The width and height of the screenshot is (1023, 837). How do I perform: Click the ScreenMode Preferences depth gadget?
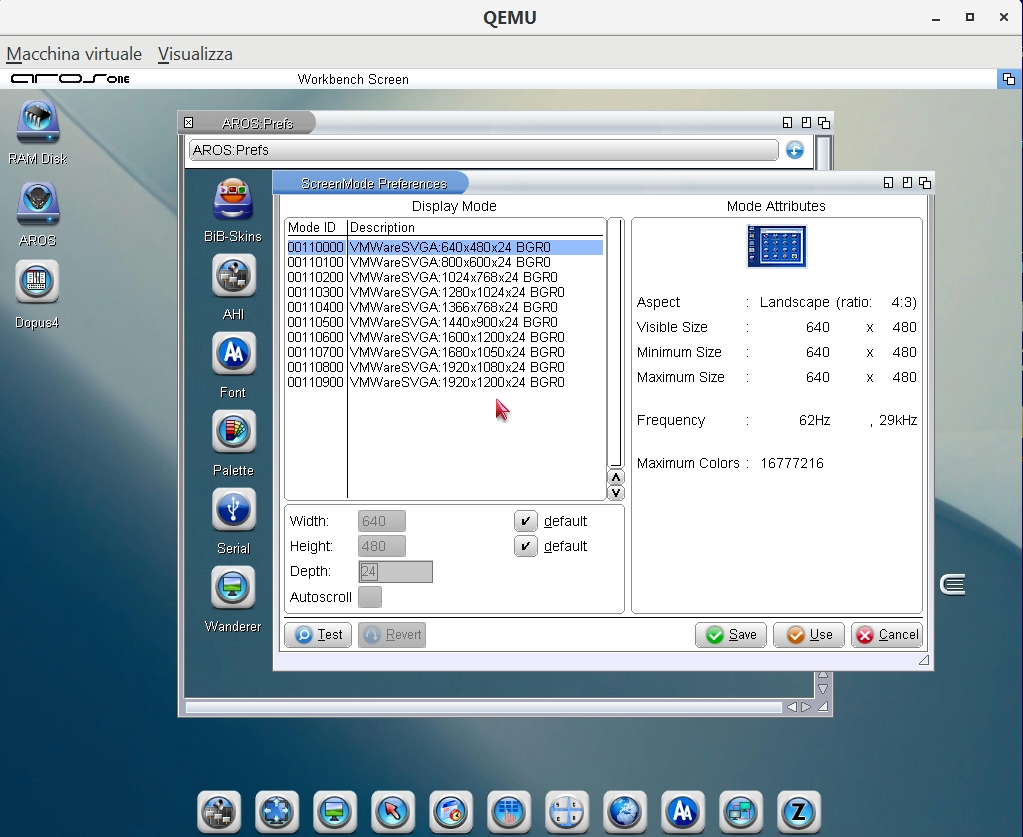tap(924, 183)
